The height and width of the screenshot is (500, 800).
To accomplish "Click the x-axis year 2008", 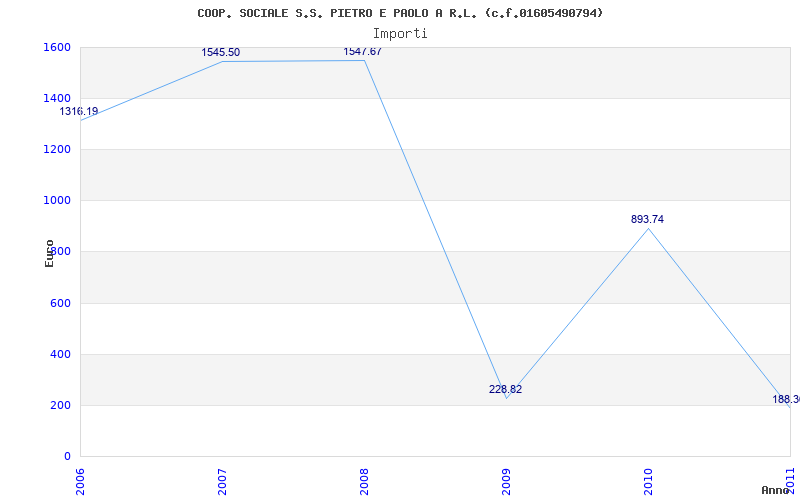I will 364,483.
